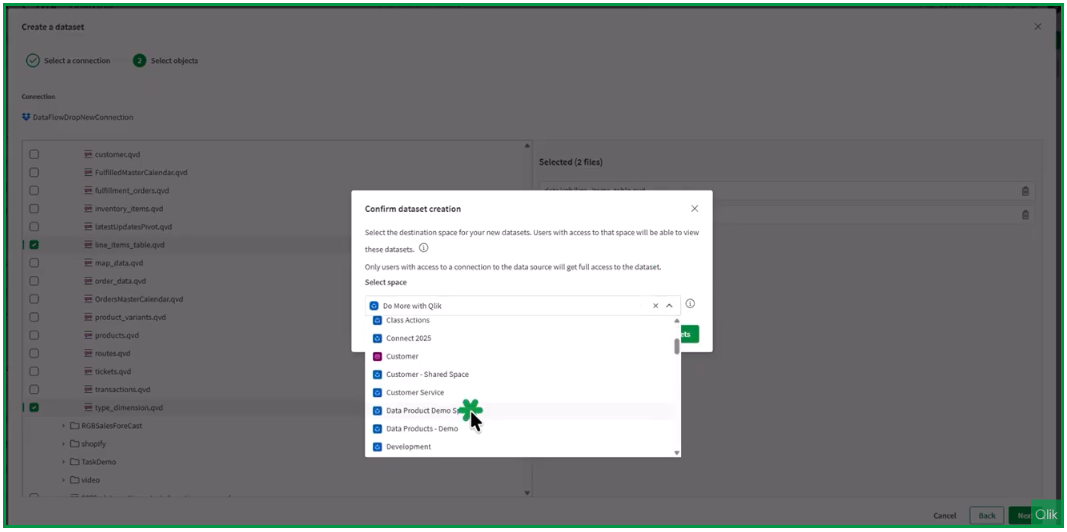
Task: Click the purple Customer space icon
Action: [377, 357]
